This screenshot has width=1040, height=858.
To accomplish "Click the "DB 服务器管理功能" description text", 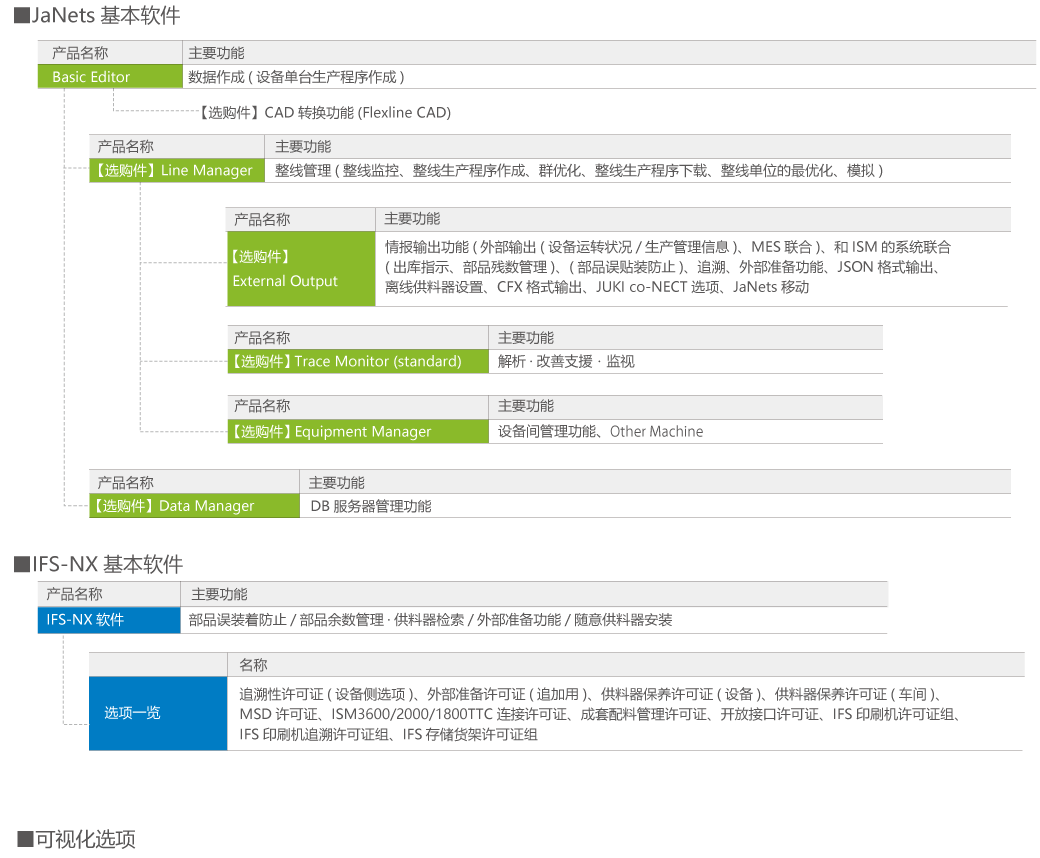I will [x=371, y=506].
